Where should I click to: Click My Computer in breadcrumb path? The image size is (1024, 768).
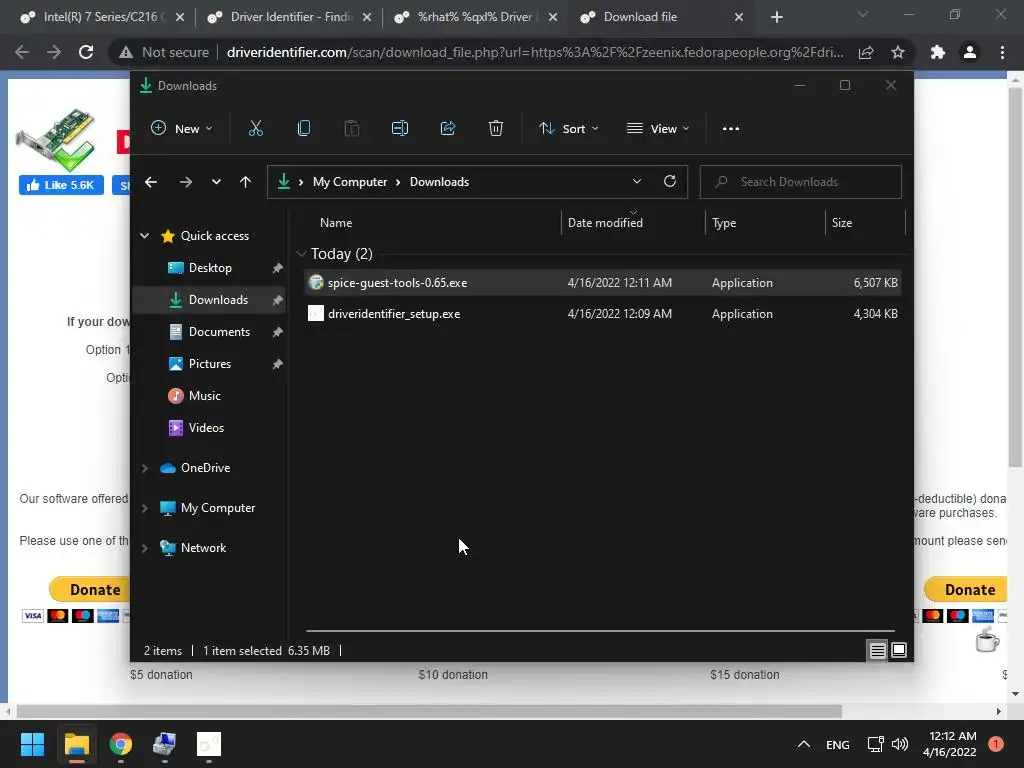[350, 182]
